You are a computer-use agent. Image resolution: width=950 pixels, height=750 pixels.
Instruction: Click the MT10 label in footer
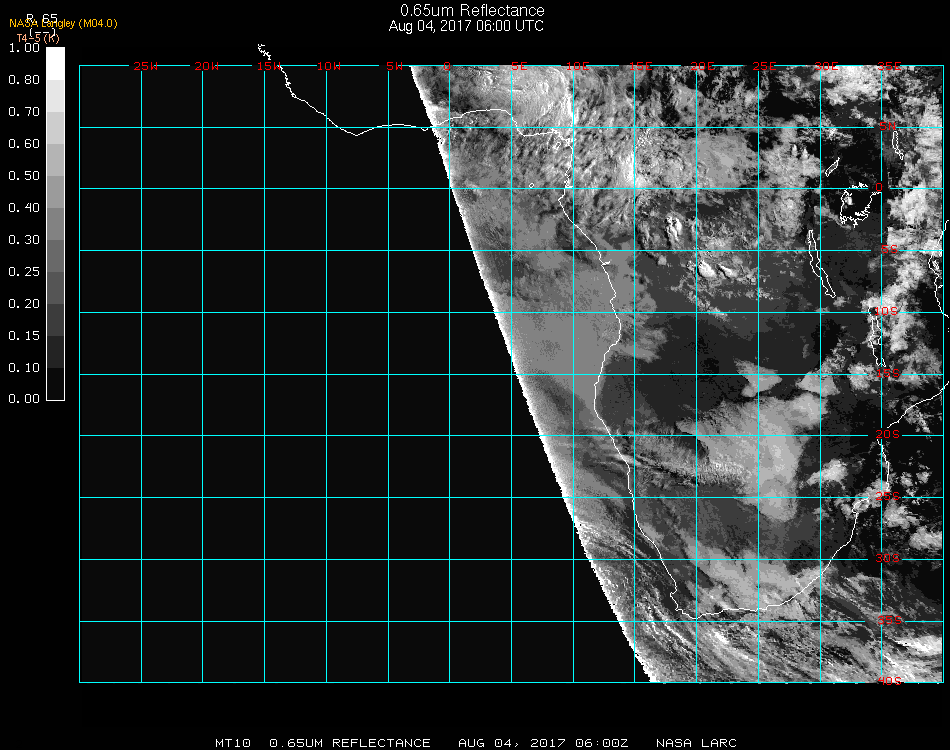click(234, 743)
